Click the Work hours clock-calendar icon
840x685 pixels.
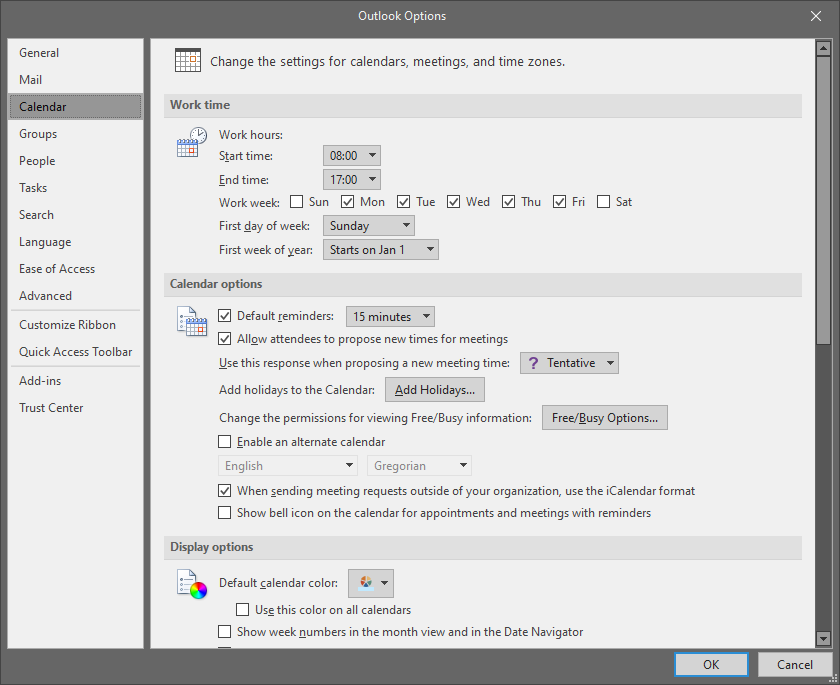coord(192,142)
